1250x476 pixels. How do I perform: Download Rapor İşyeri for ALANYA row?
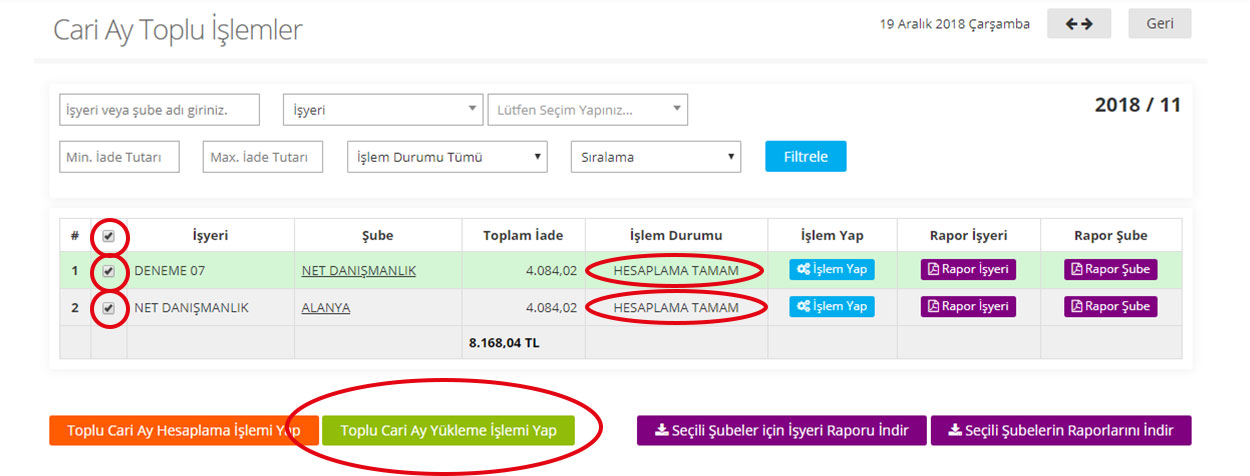pyautogui.click(x=968, y=306)
